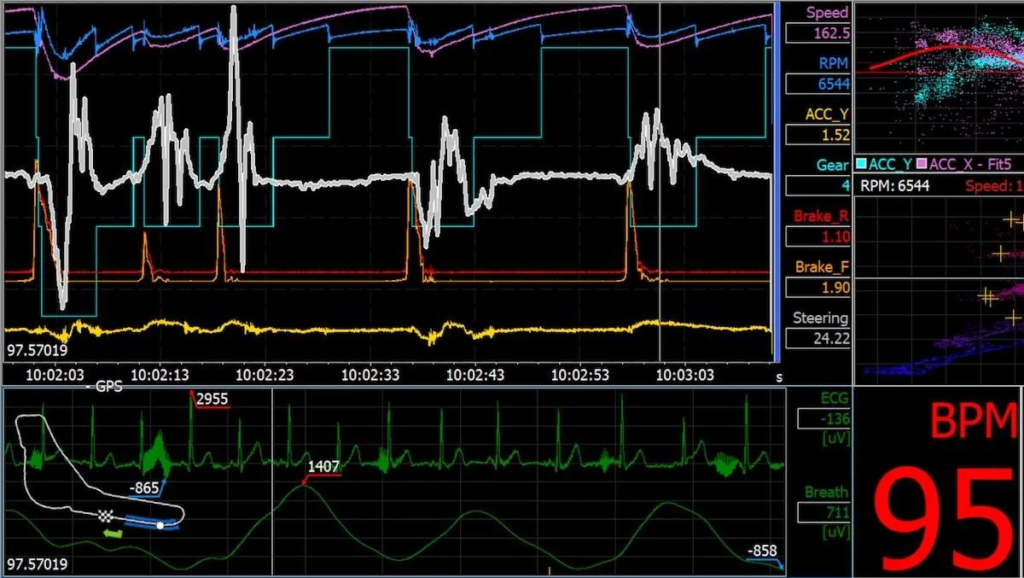
Task: Click the Speed value field showing 162.5
Action: 817,33
